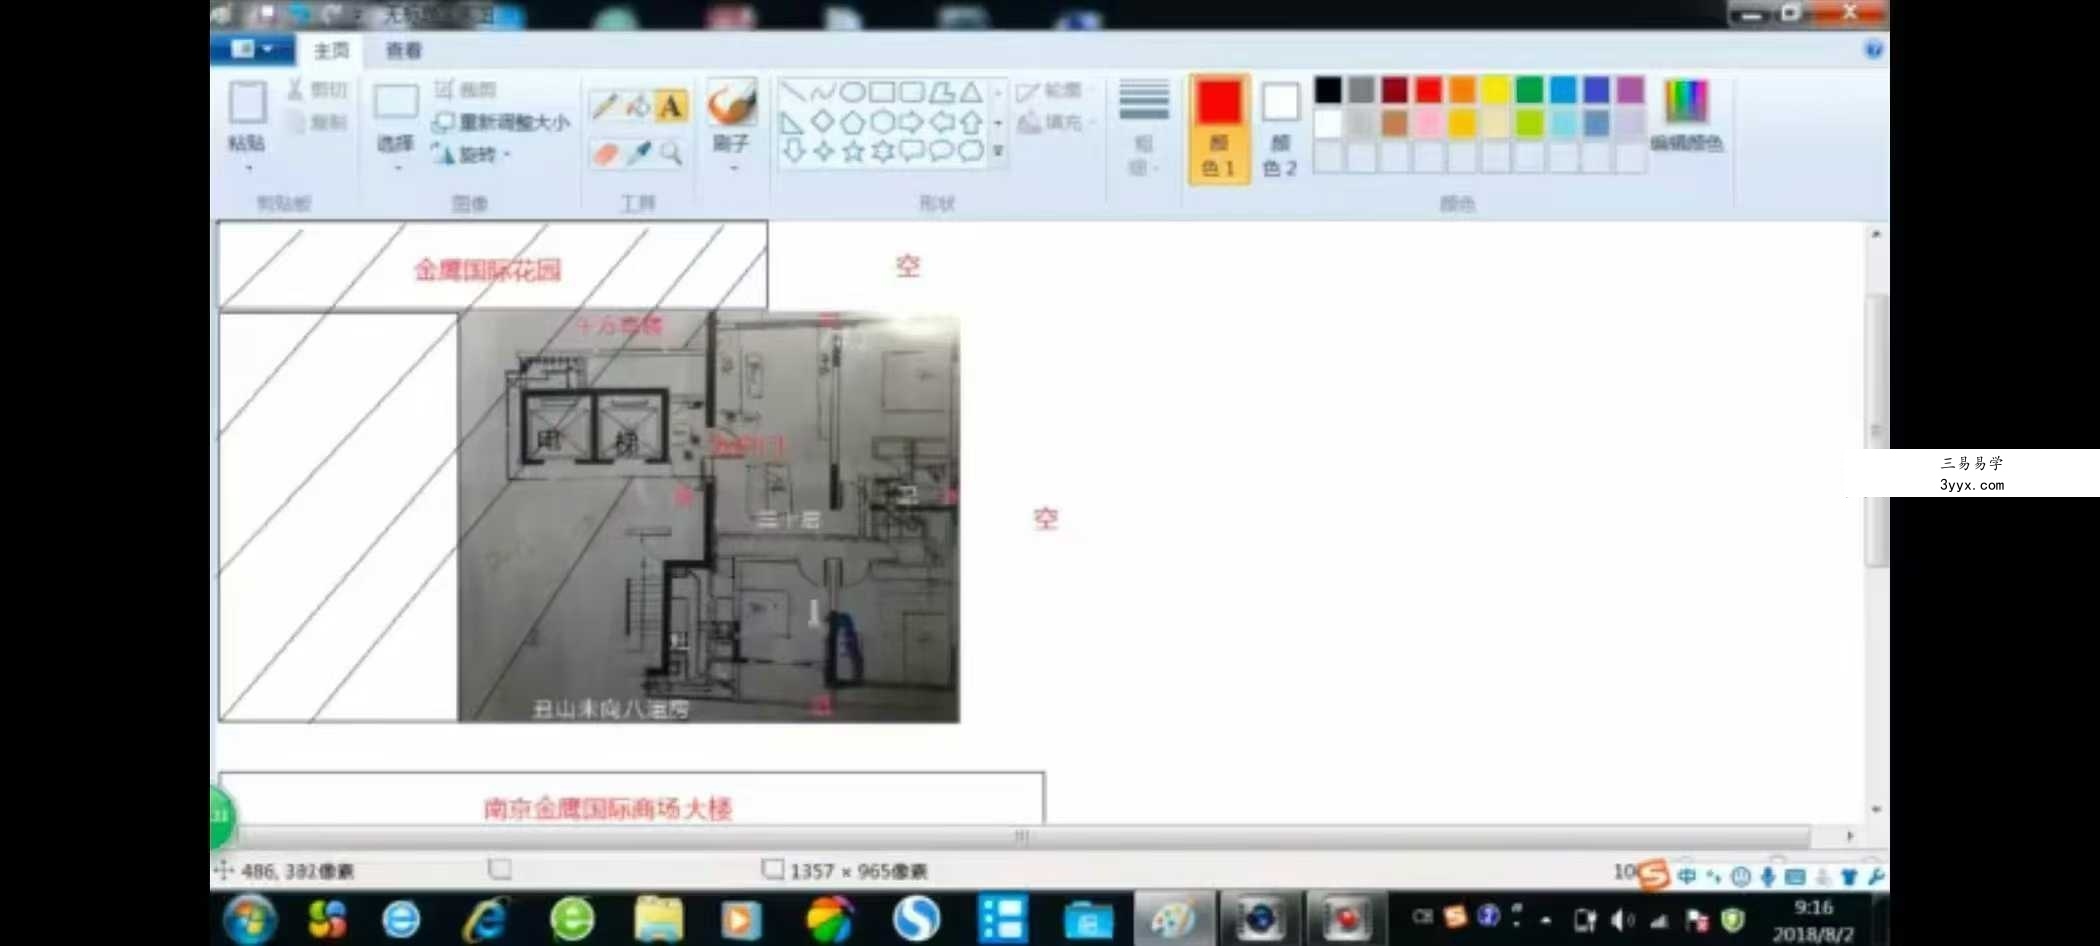Pick the four-point star shape
The width and height of the screenshot is (2100, 946).
pyautogui.click(x=822, y=151)
